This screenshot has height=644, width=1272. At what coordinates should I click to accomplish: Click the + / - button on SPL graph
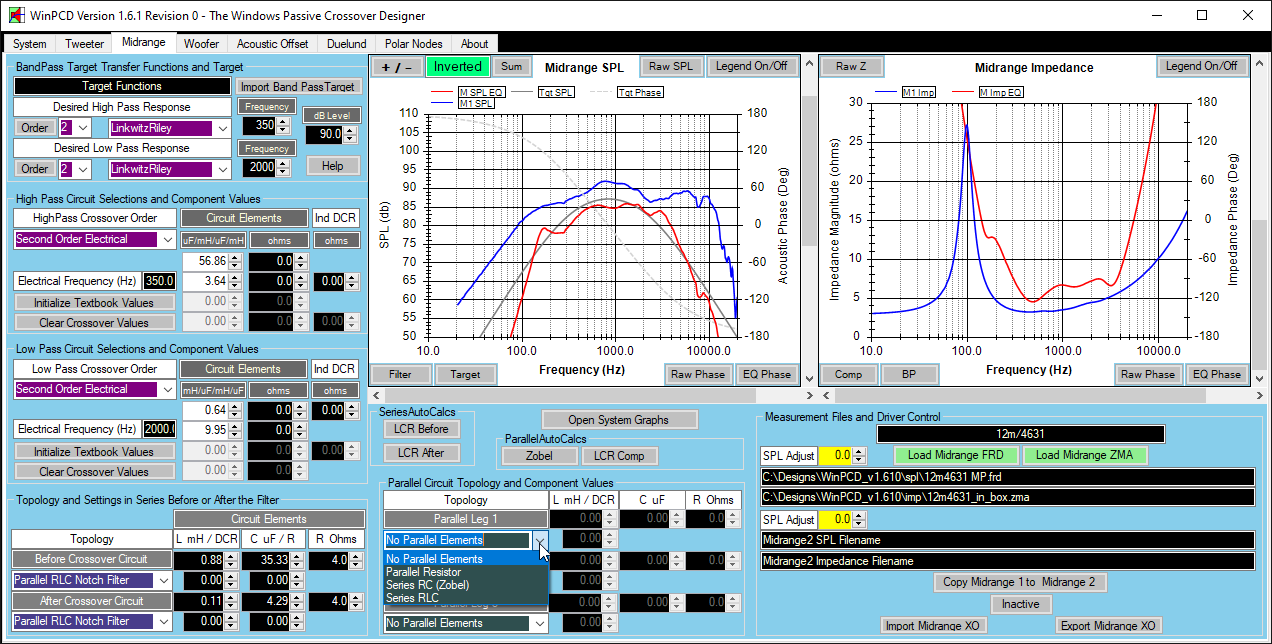pyautogui.click(x=395, y=67)
